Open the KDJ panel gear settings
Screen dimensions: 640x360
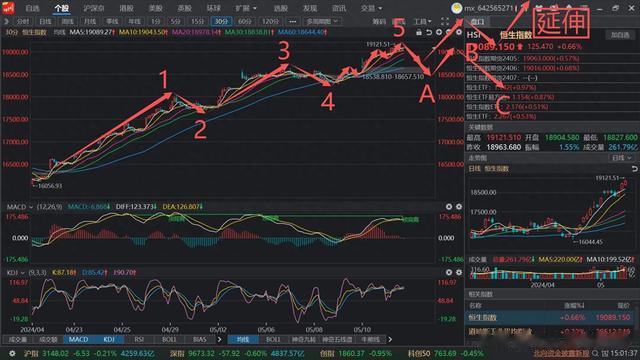(x=459, y=272)
